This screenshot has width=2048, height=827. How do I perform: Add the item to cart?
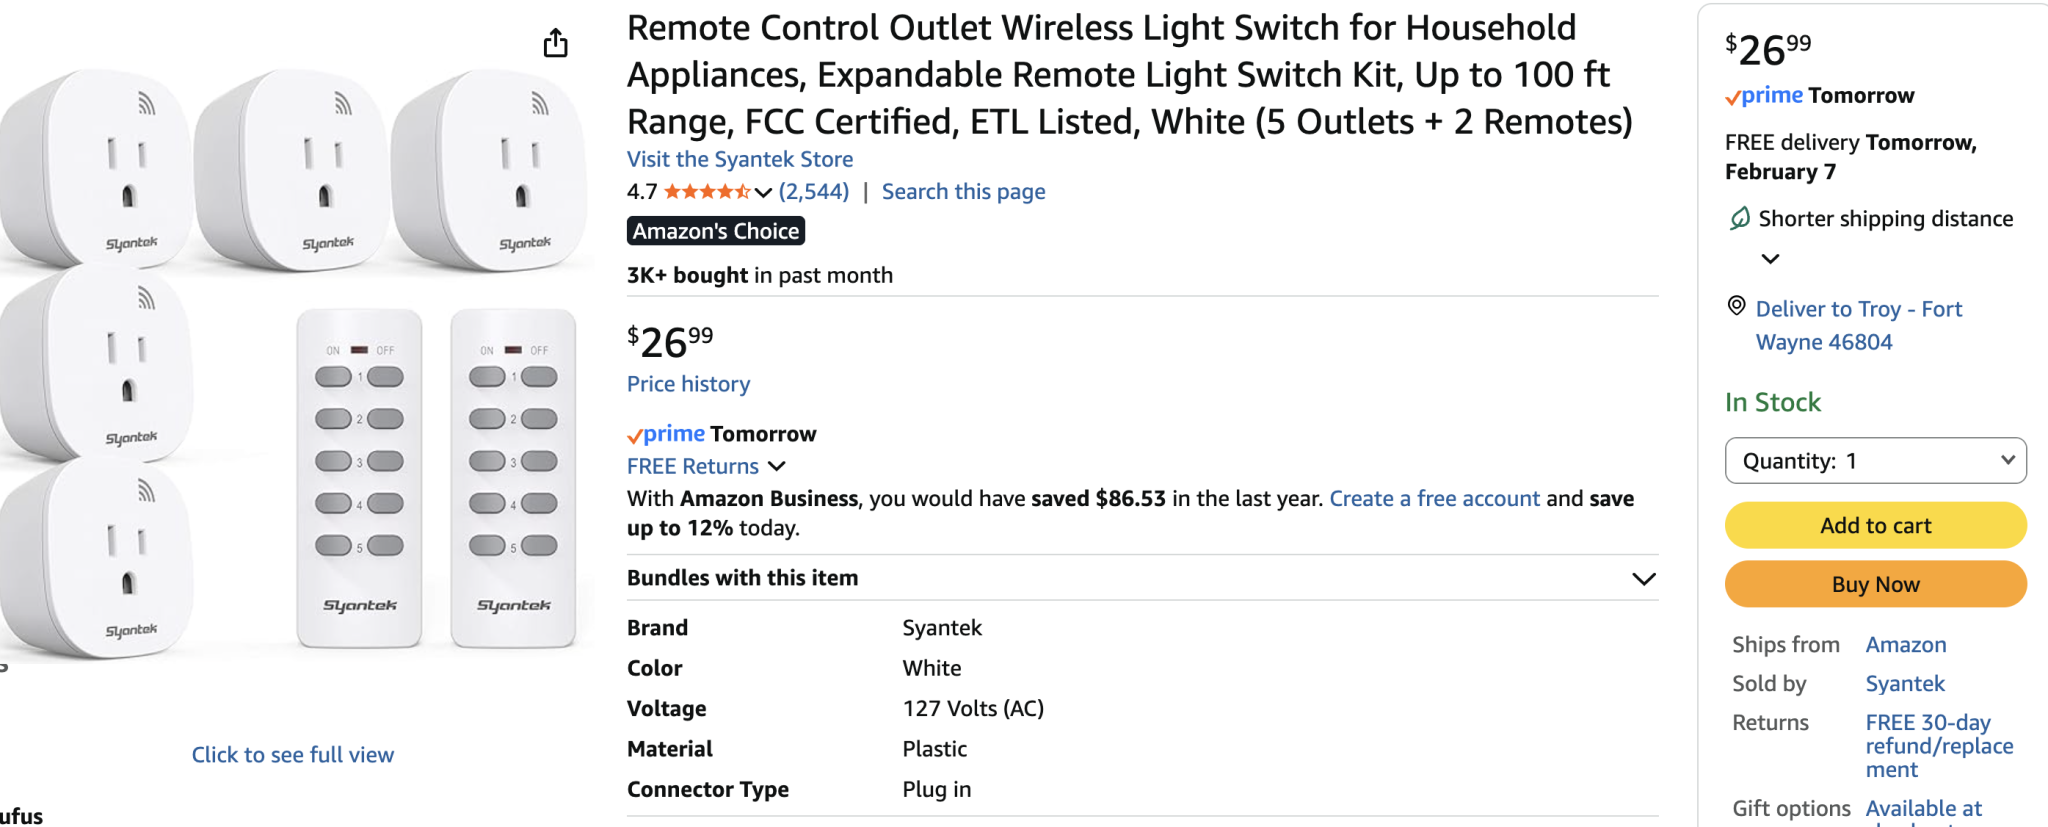(1875, 525)
